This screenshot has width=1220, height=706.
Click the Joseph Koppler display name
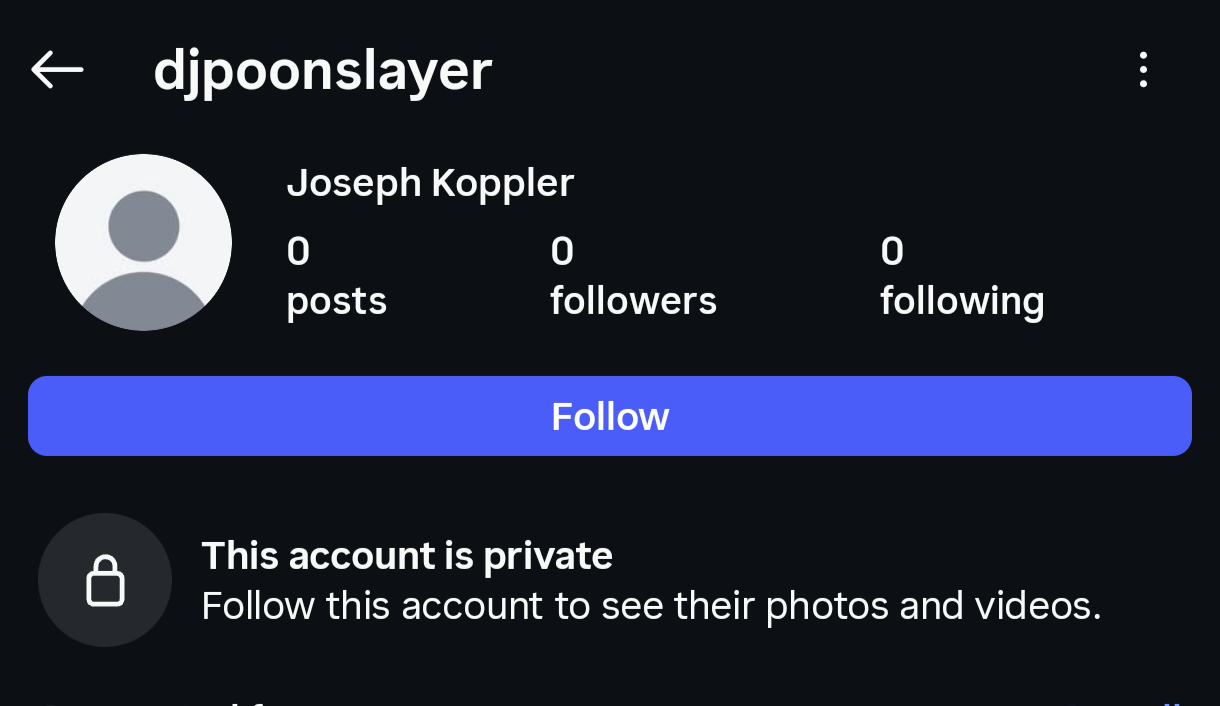coord(430,183)
